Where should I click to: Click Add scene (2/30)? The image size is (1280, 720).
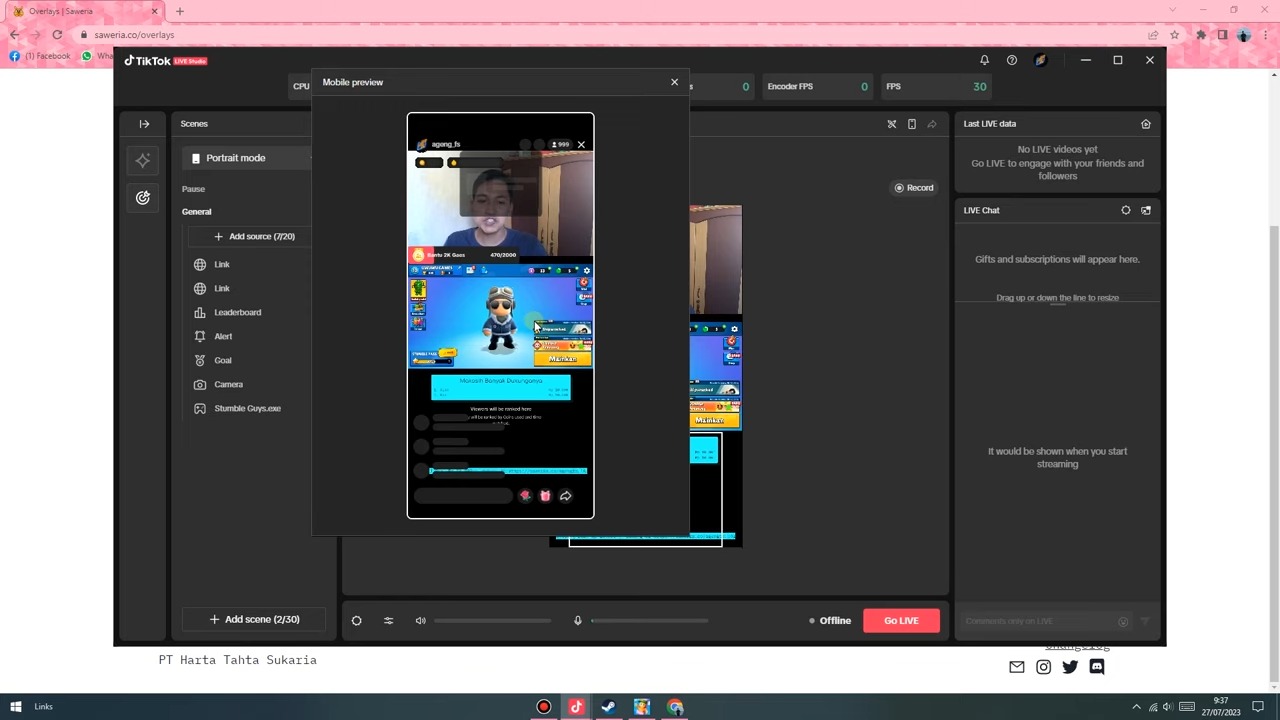coord(254,619)
